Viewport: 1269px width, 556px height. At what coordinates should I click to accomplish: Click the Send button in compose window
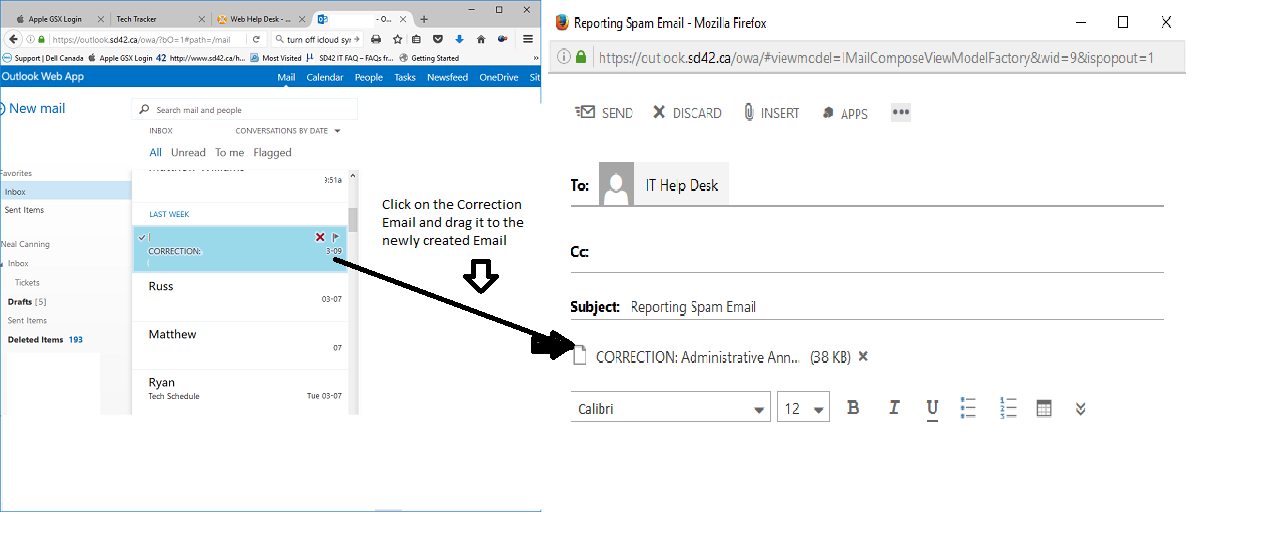click(x=604, y=113)
